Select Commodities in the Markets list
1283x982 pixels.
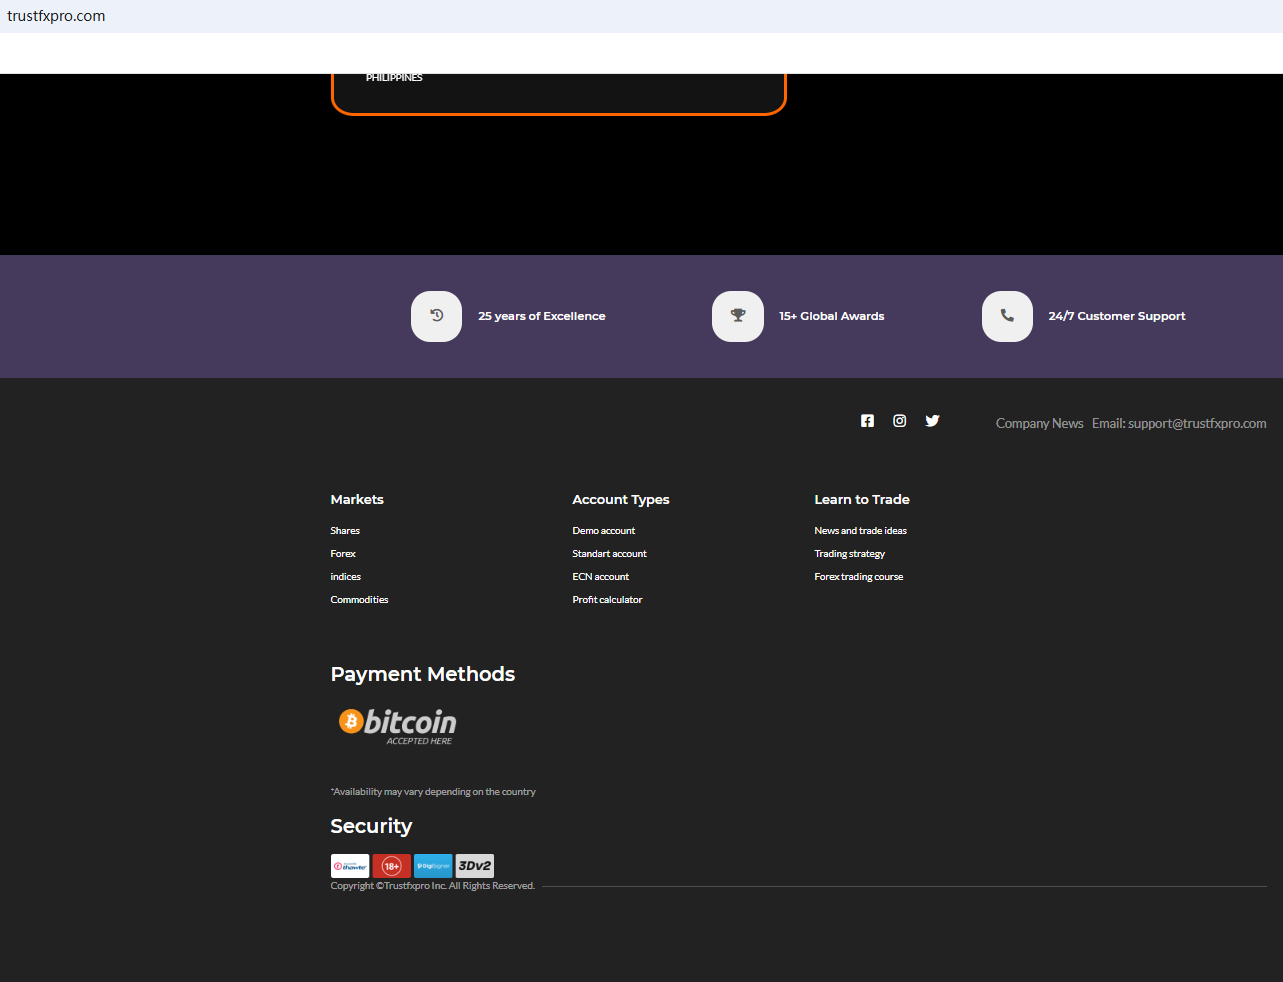[x=359, y=600]
